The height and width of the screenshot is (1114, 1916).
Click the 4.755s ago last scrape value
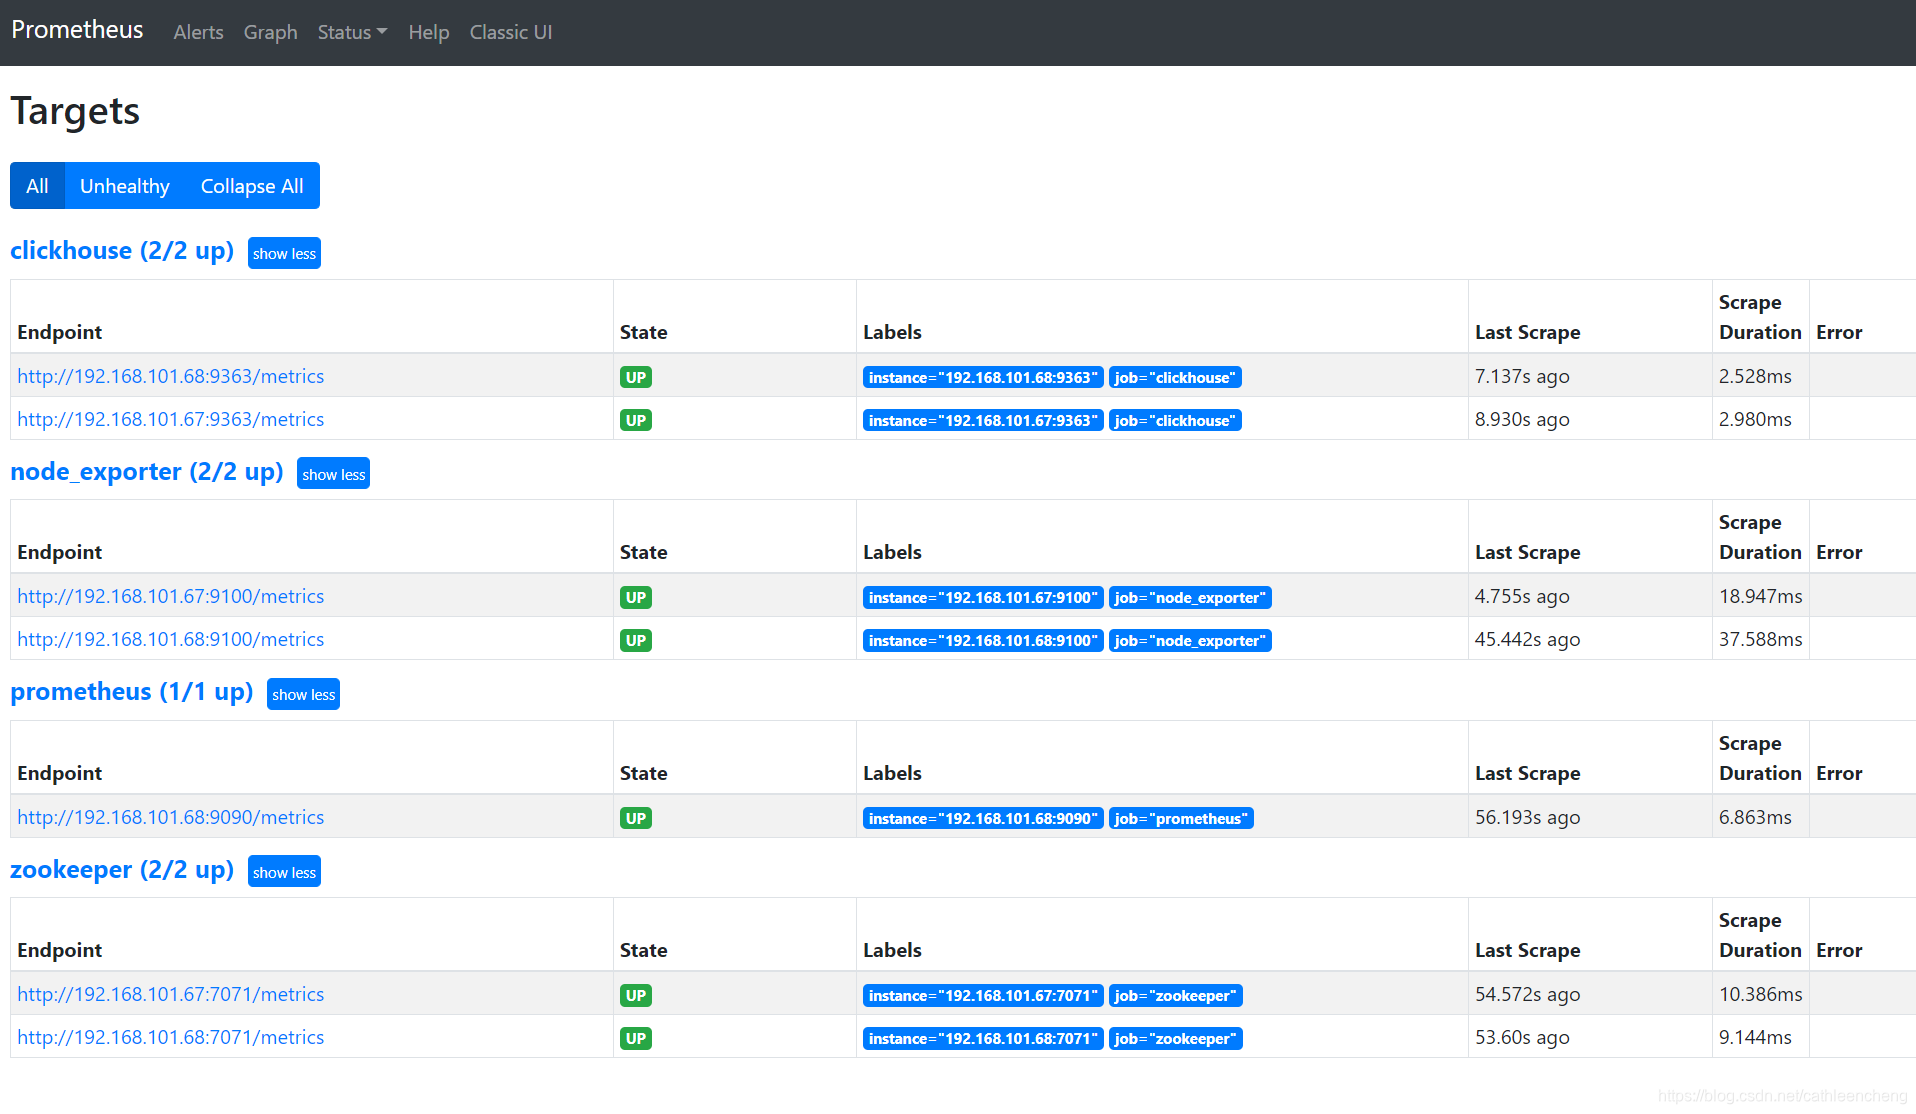click(1522, 596)
